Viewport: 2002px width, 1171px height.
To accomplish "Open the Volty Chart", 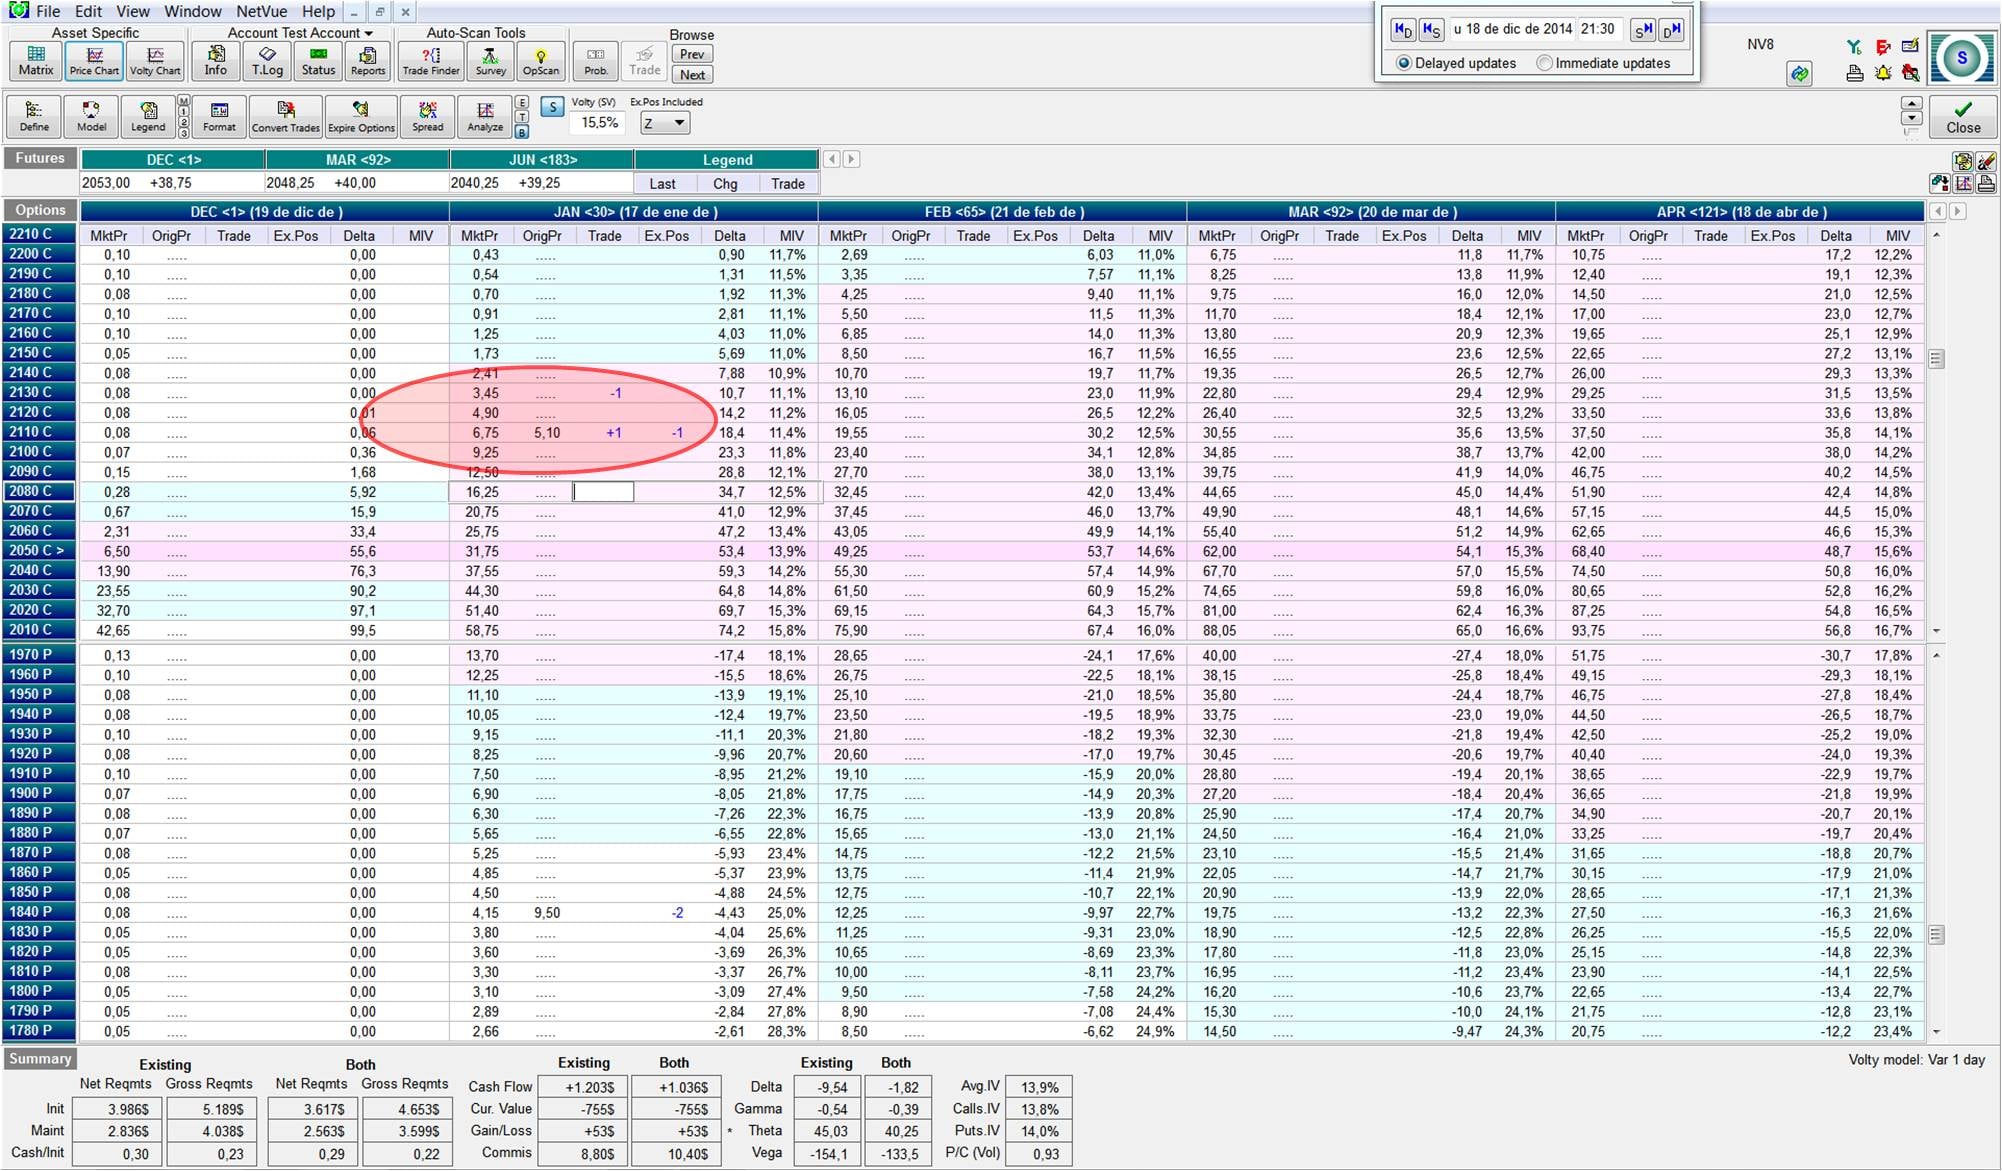I will click(x=155, y=60).
